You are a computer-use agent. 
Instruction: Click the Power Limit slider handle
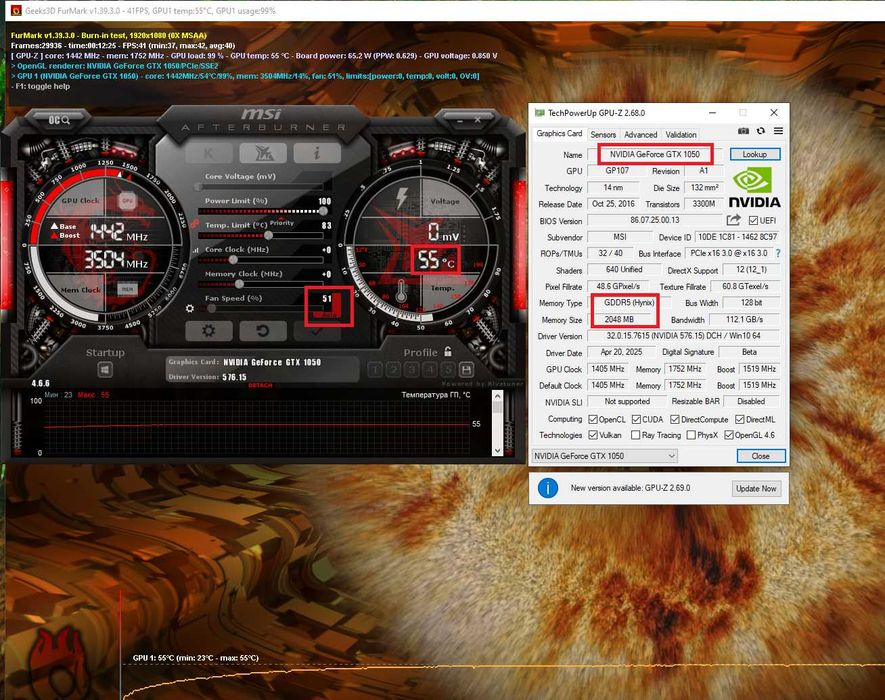[323, 211]
